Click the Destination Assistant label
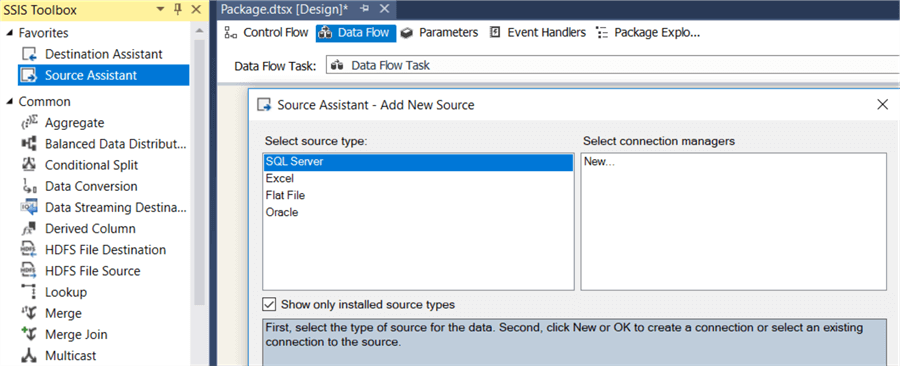 pos(104,54)
